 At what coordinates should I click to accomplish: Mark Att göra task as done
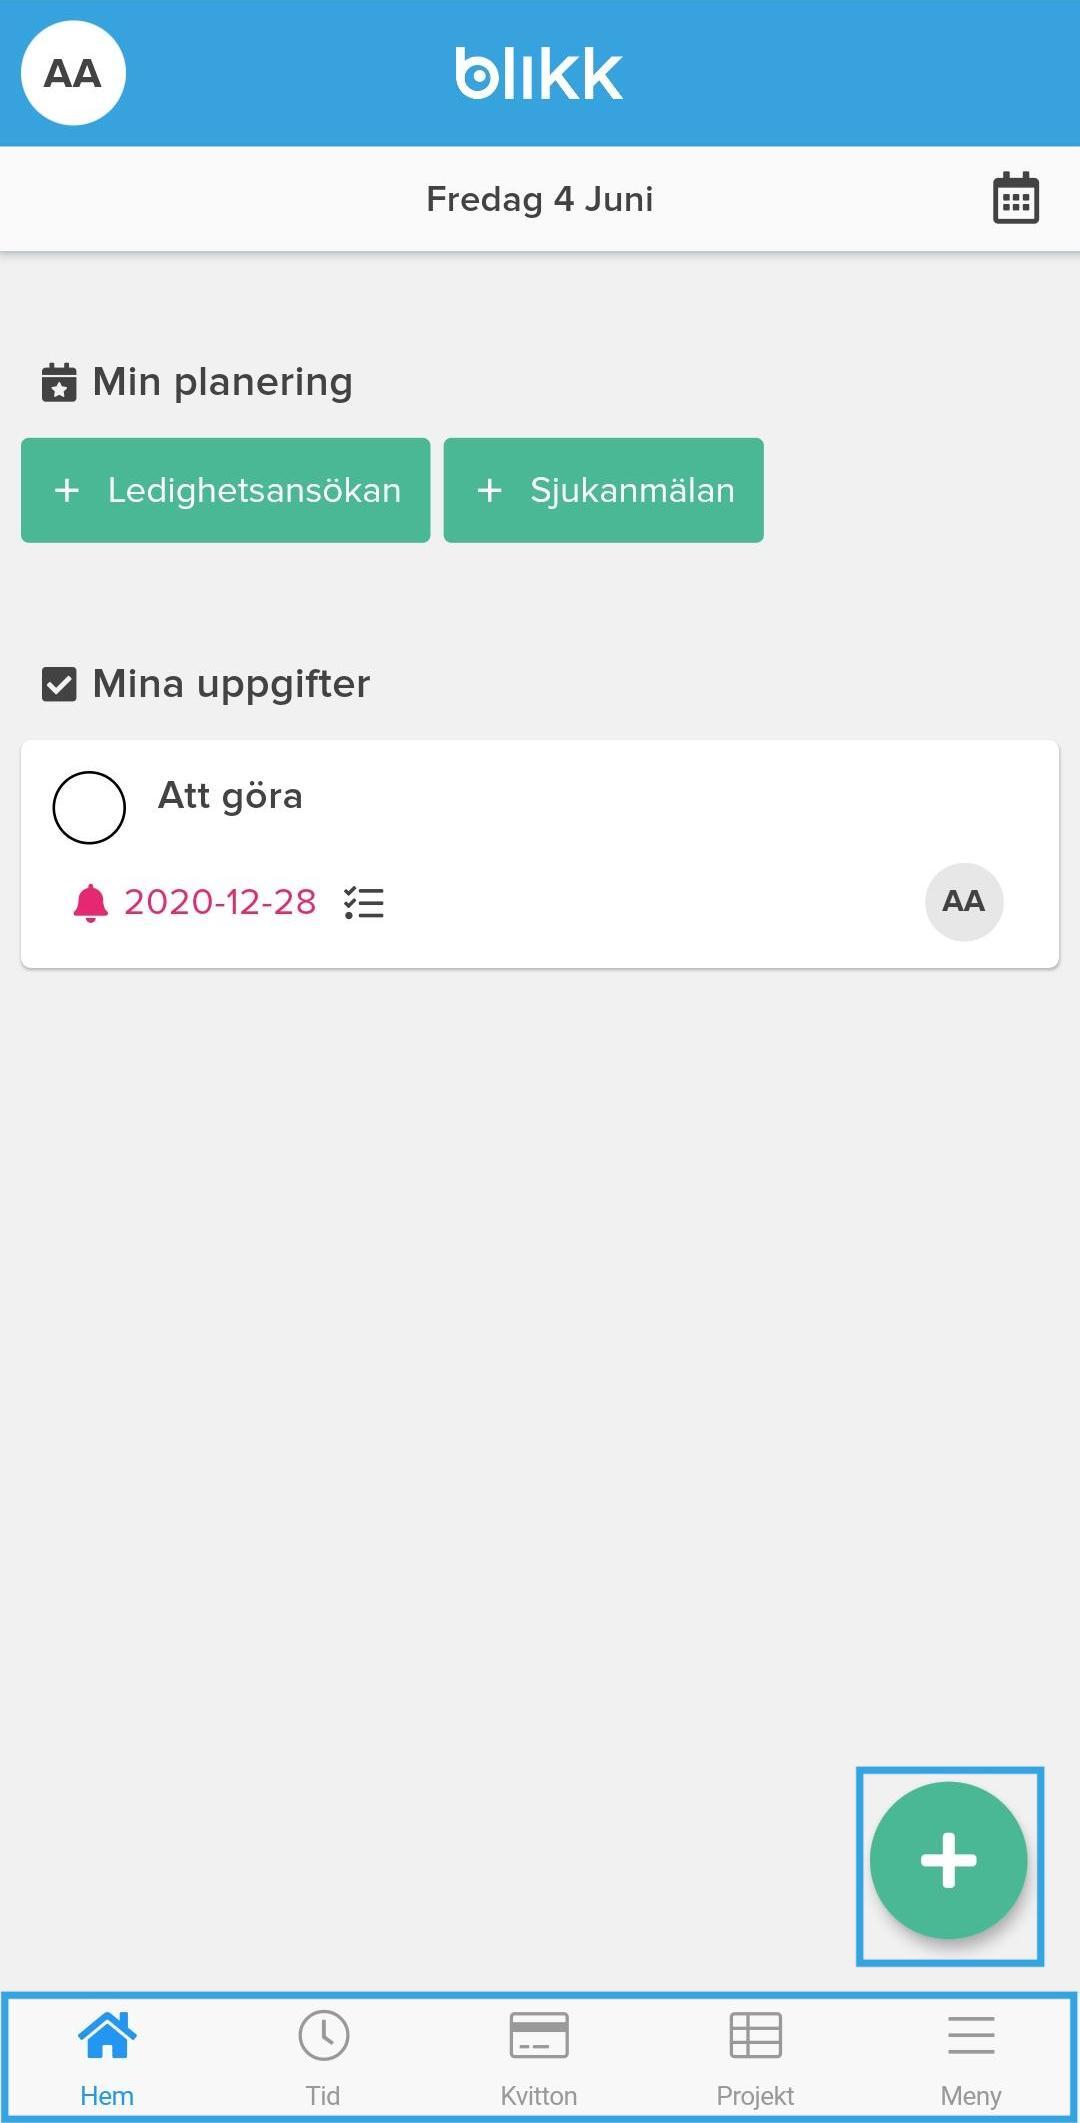point(89,807)
